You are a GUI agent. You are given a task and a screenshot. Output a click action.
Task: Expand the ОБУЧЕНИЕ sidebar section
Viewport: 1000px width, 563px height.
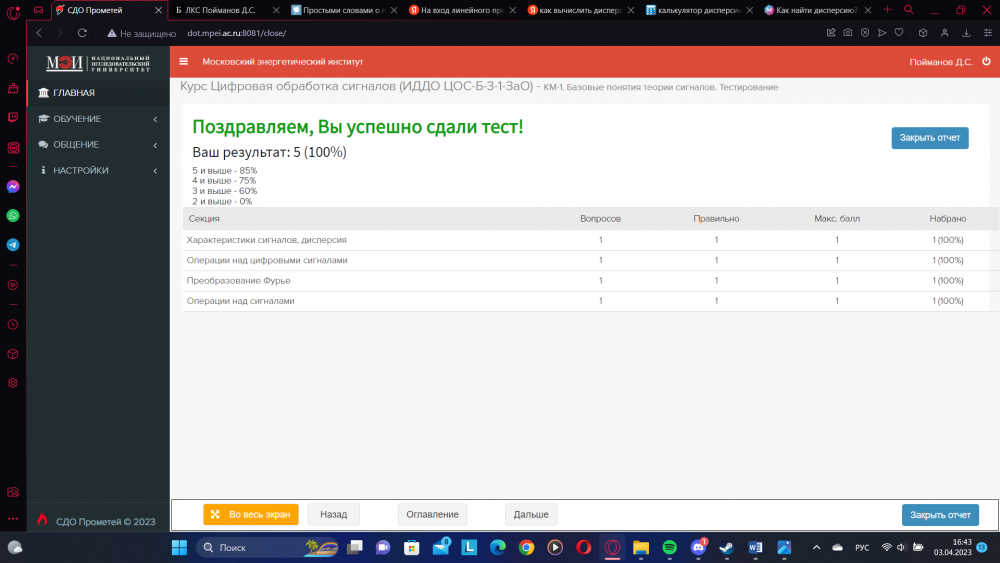click(x=97, y=119)
